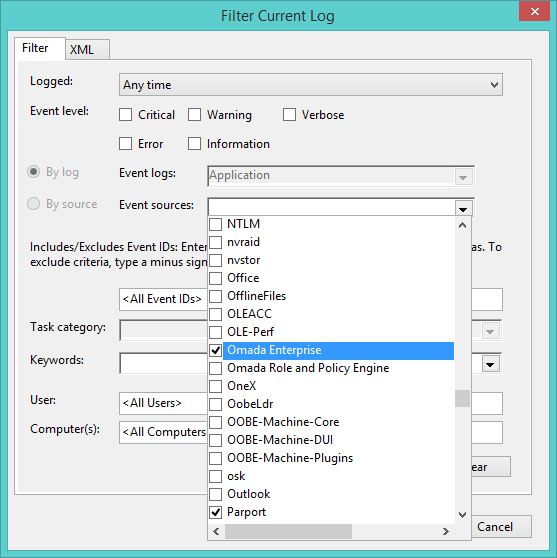Image resolution: width=557 pixels, height=558 pixels.
Task: Check the Critical event level box
Action: tap(125, 115)
